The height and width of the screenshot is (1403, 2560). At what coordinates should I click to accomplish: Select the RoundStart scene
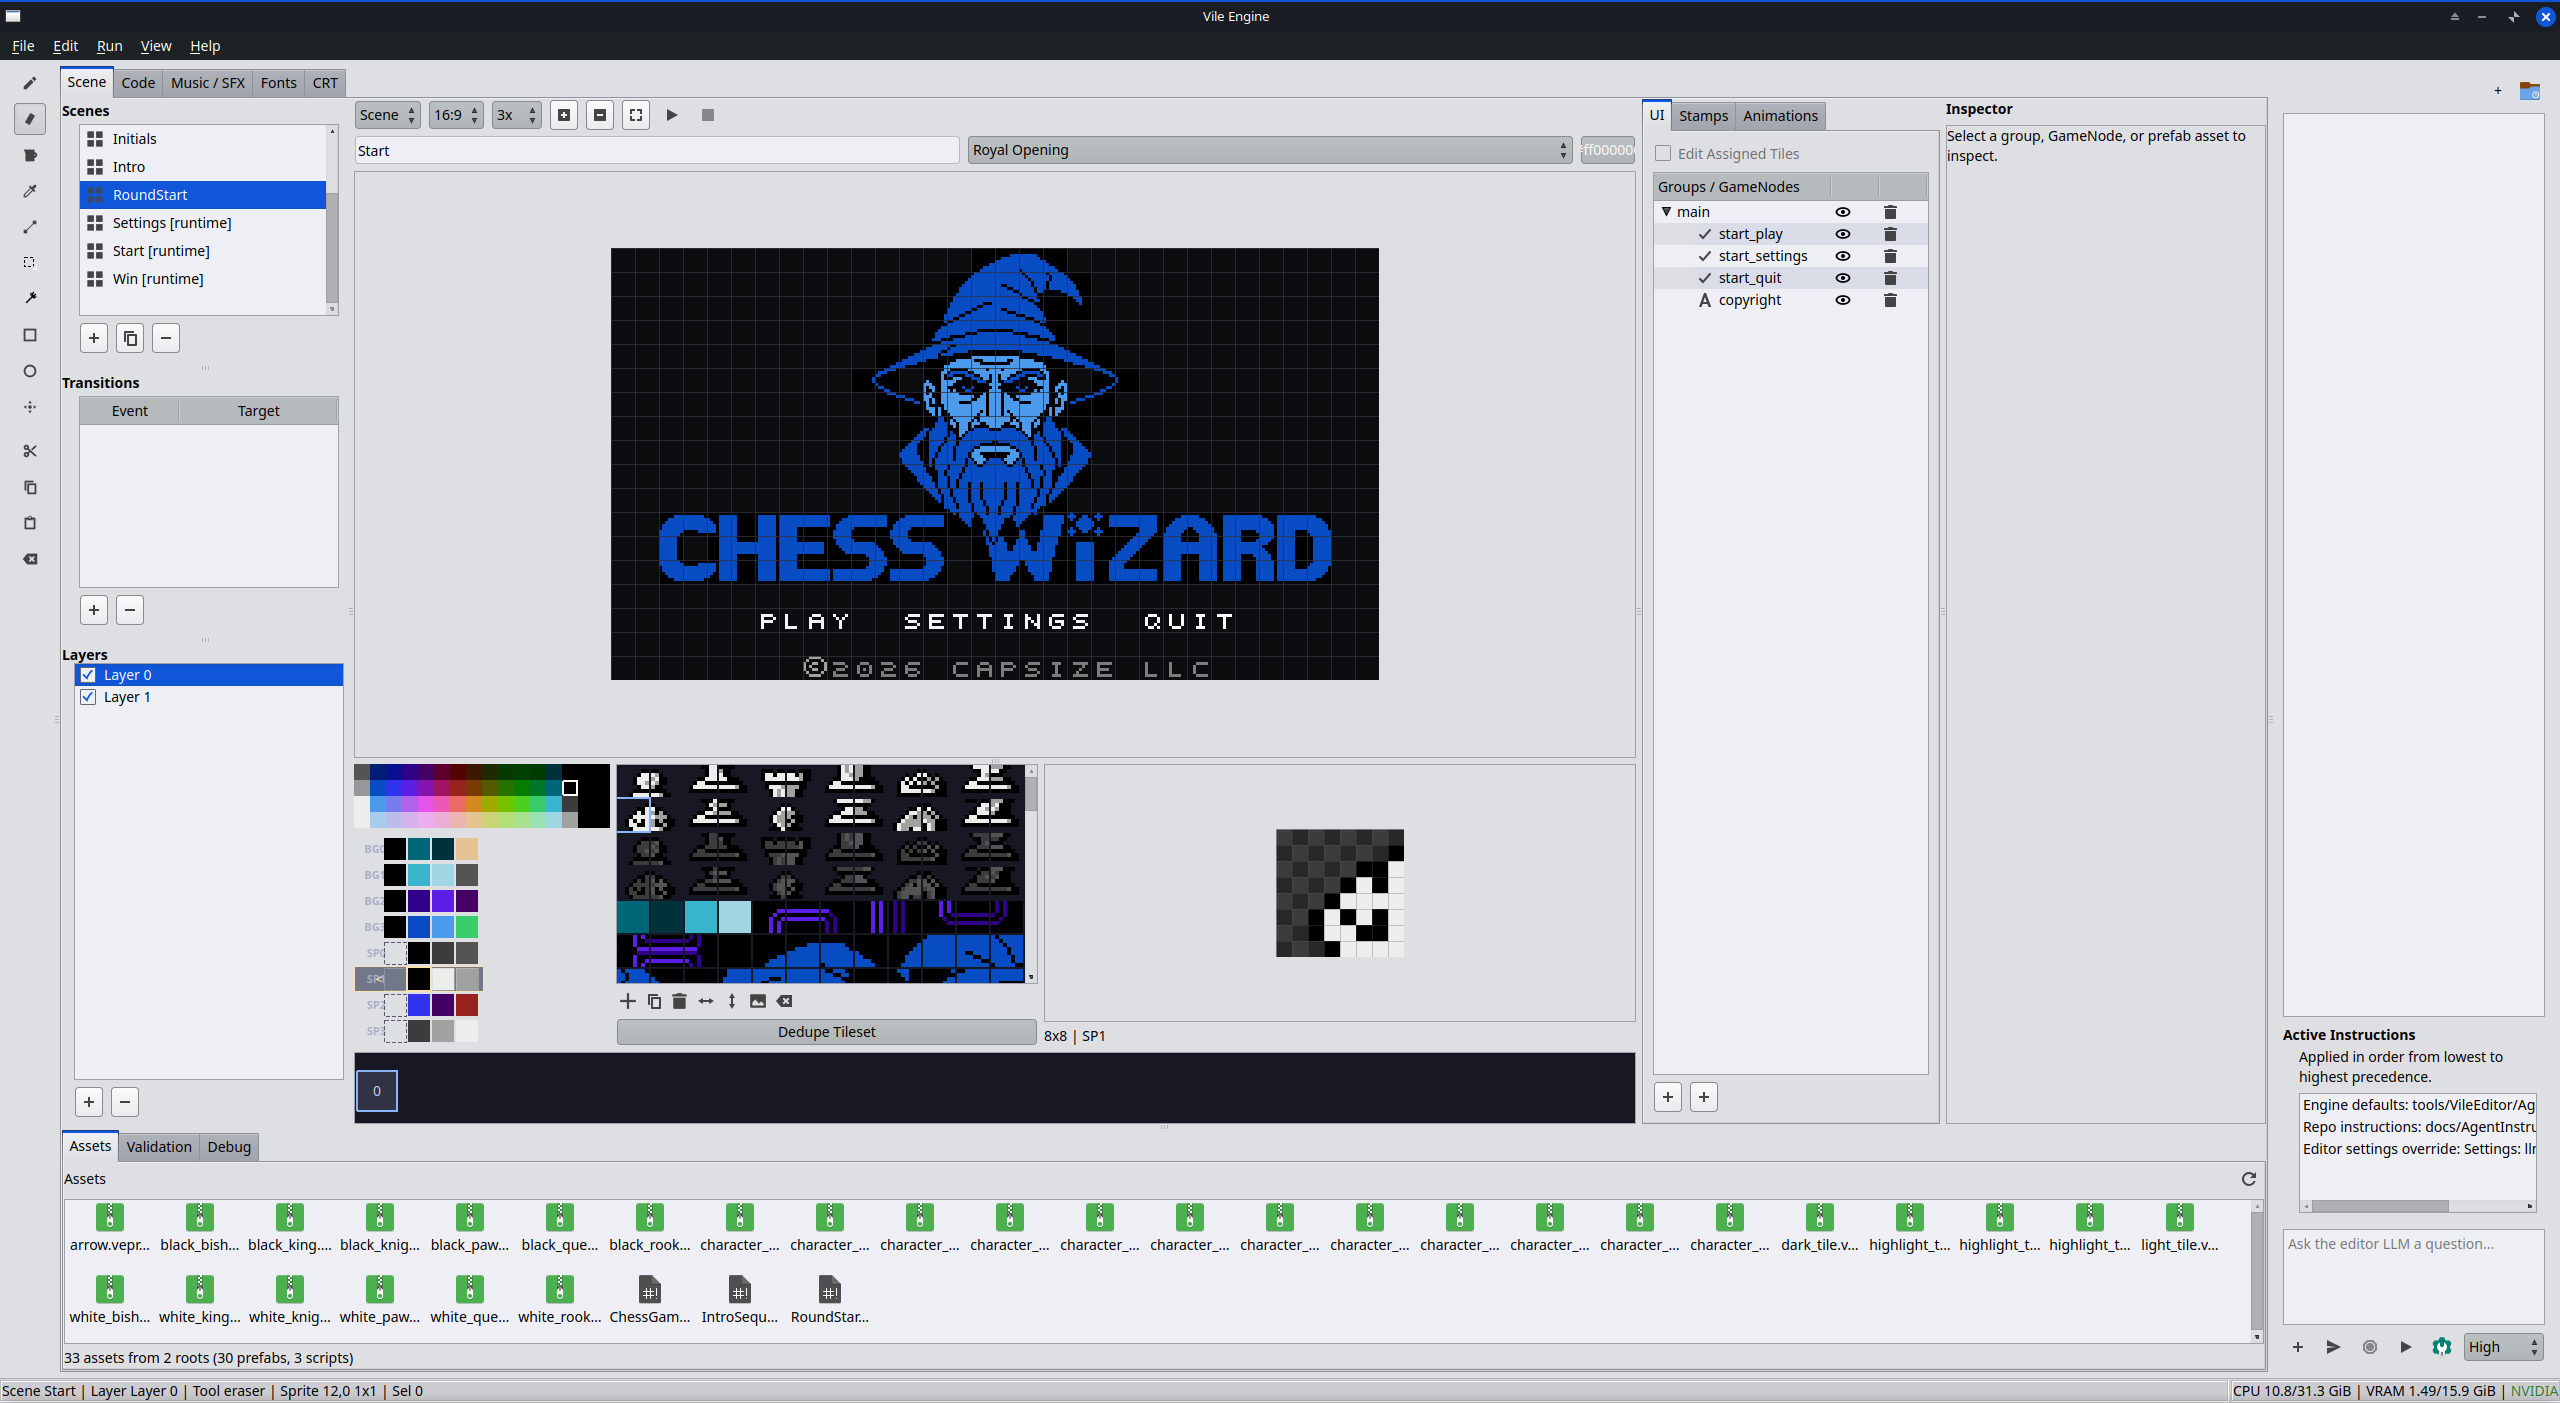tap(151, 194)
